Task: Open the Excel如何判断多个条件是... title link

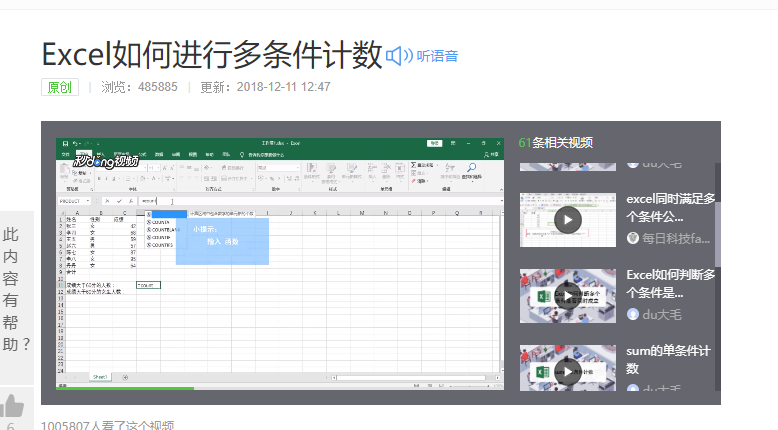Action: click(x=670, y=283)
